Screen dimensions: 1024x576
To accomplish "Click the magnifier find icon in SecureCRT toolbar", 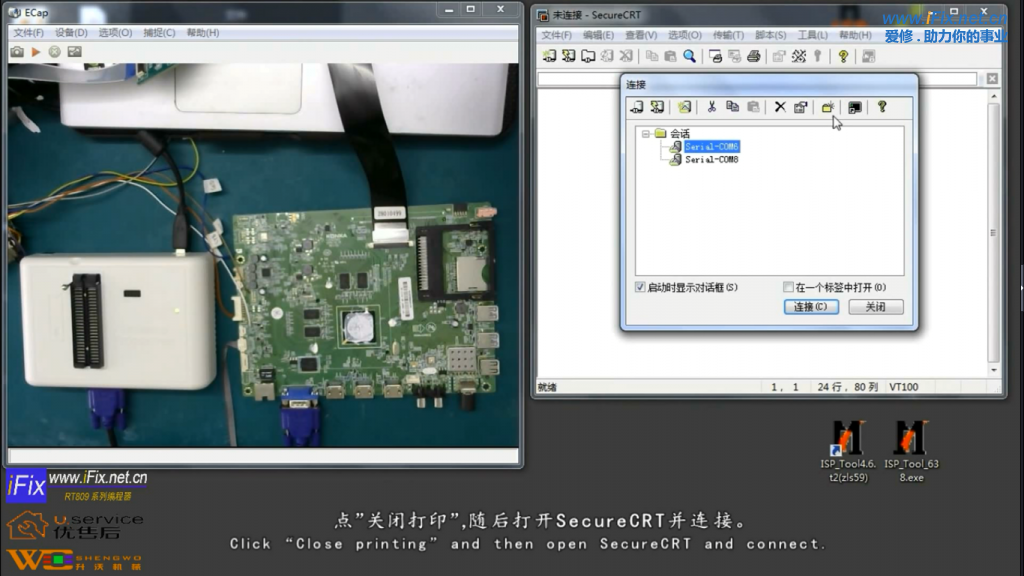I will 689,56.
